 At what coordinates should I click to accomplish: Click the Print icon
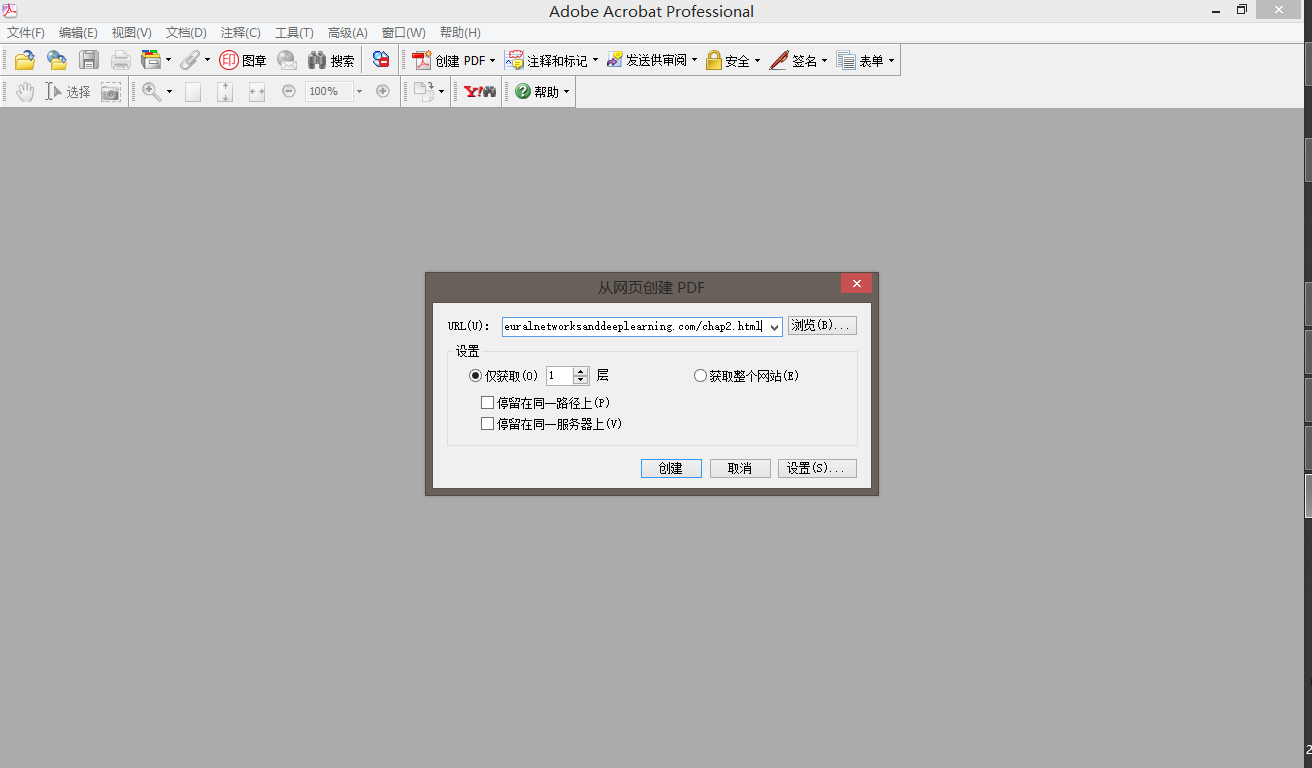121,60
